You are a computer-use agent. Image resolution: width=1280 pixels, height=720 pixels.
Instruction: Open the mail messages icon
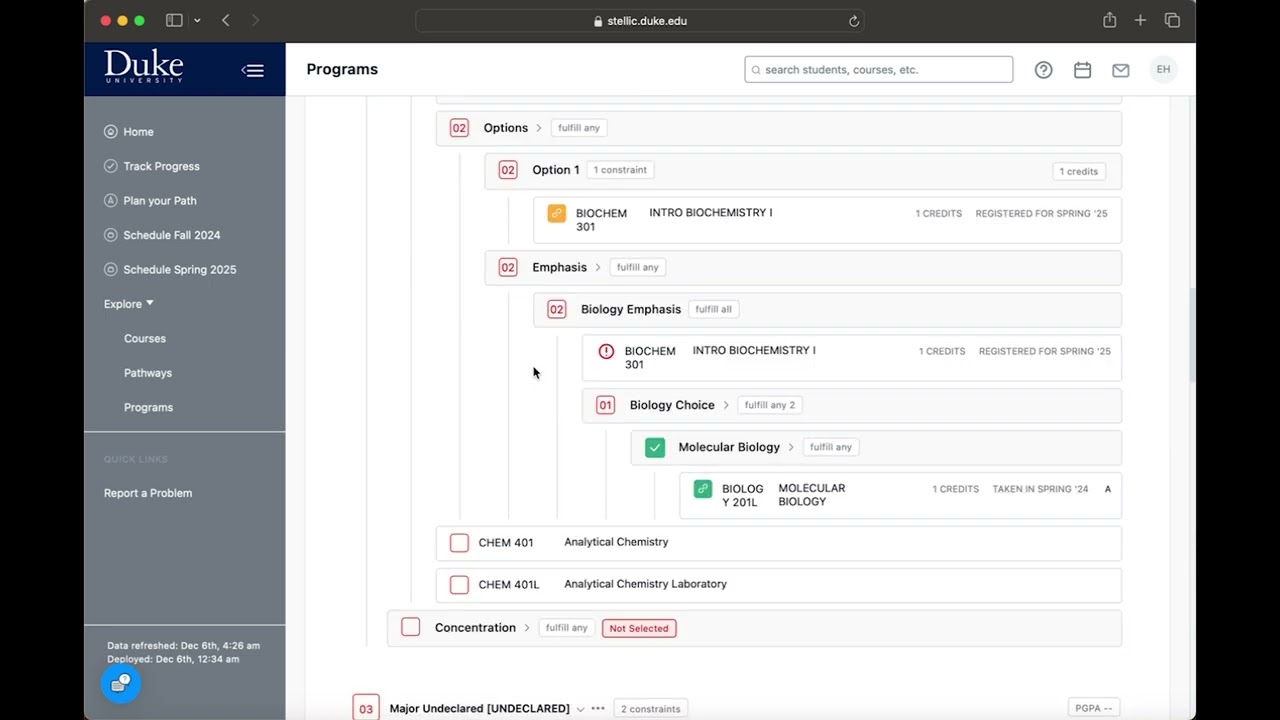coord(1121,70)
